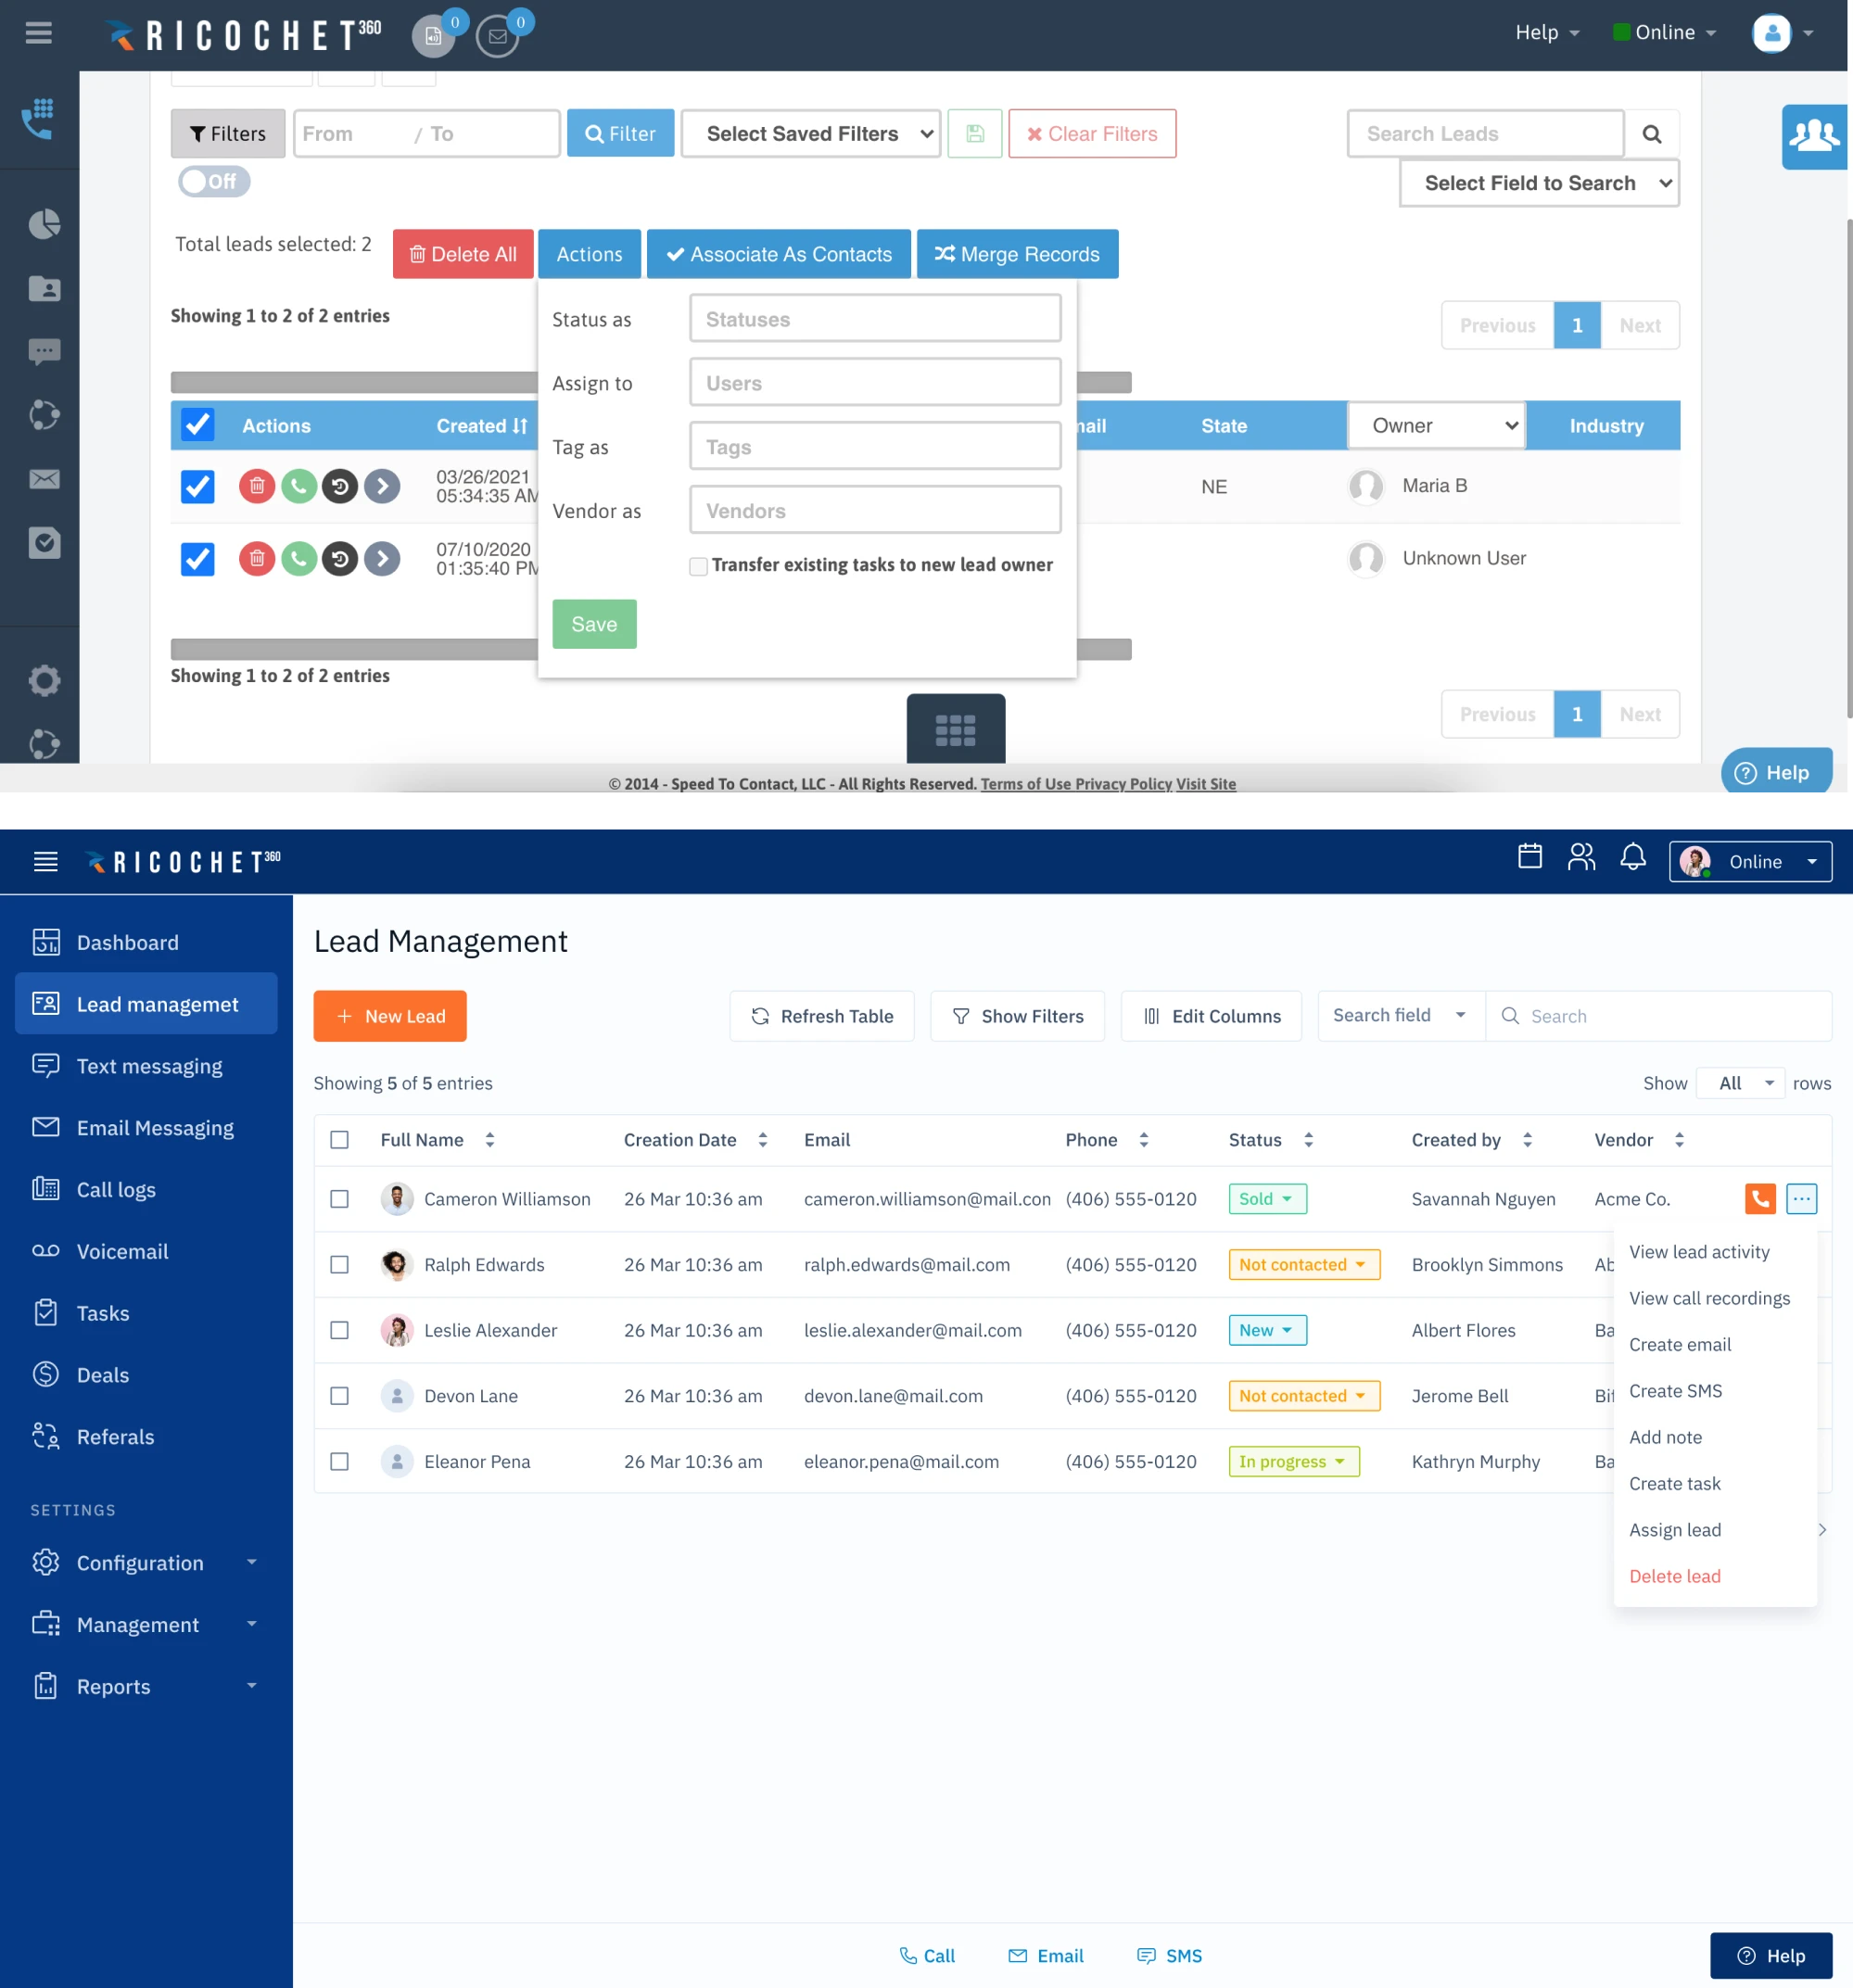Click the trash icon on the 07/10/2020 lead row

[257, 559]
